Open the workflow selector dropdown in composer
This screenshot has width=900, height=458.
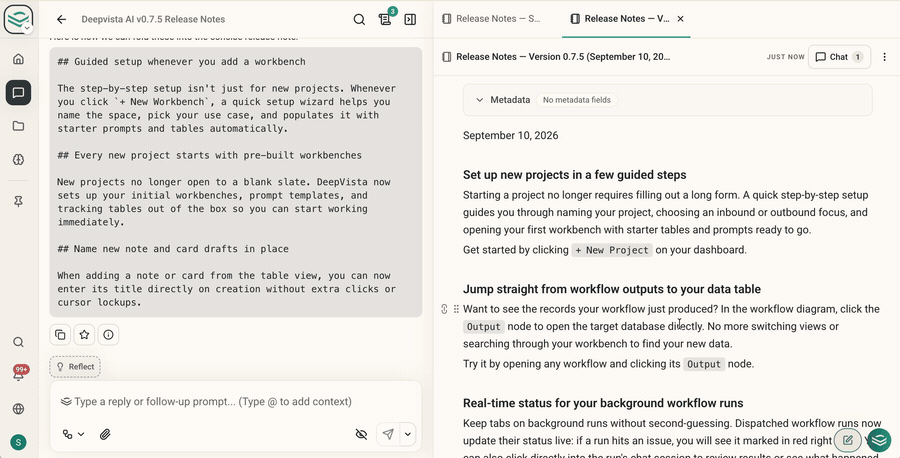[x=73, y=434]
